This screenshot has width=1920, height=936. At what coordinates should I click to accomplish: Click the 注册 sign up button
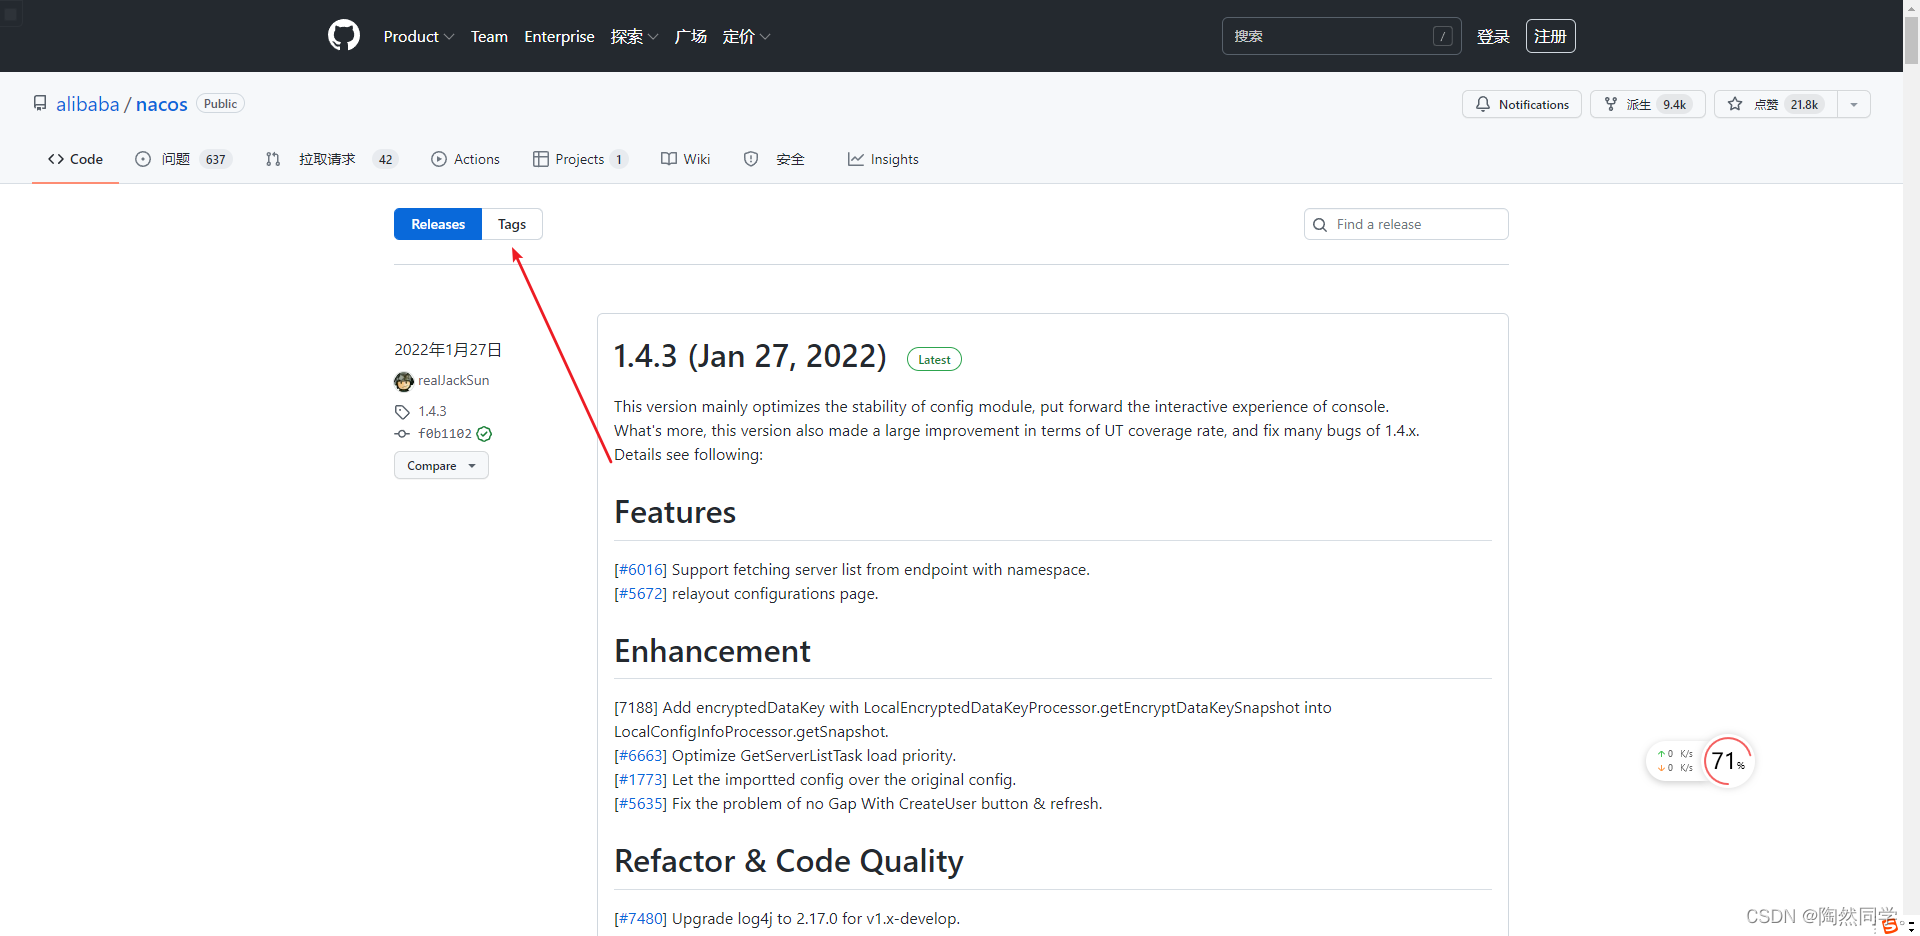click(x=1550, y=36)
